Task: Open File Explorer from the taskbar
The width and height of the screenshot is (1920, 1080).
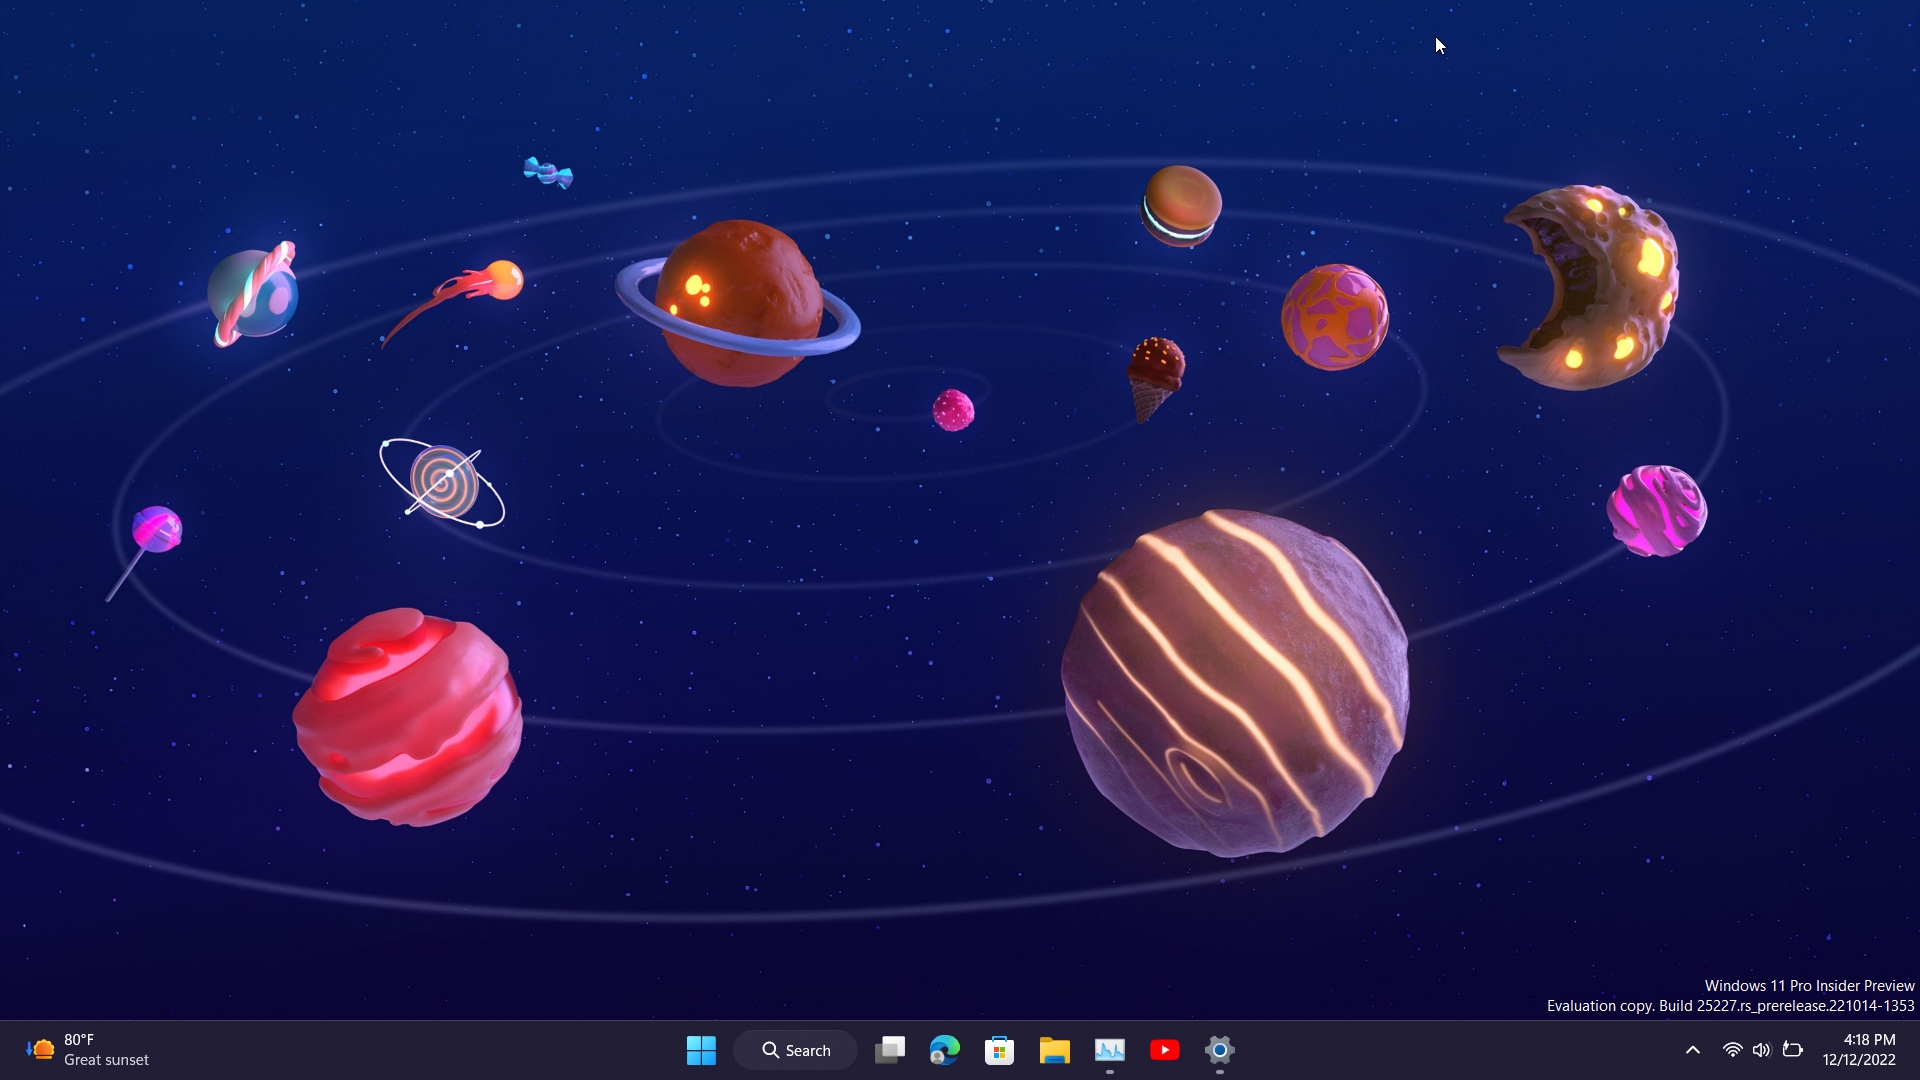Action: click(x=1054, y=1050)
